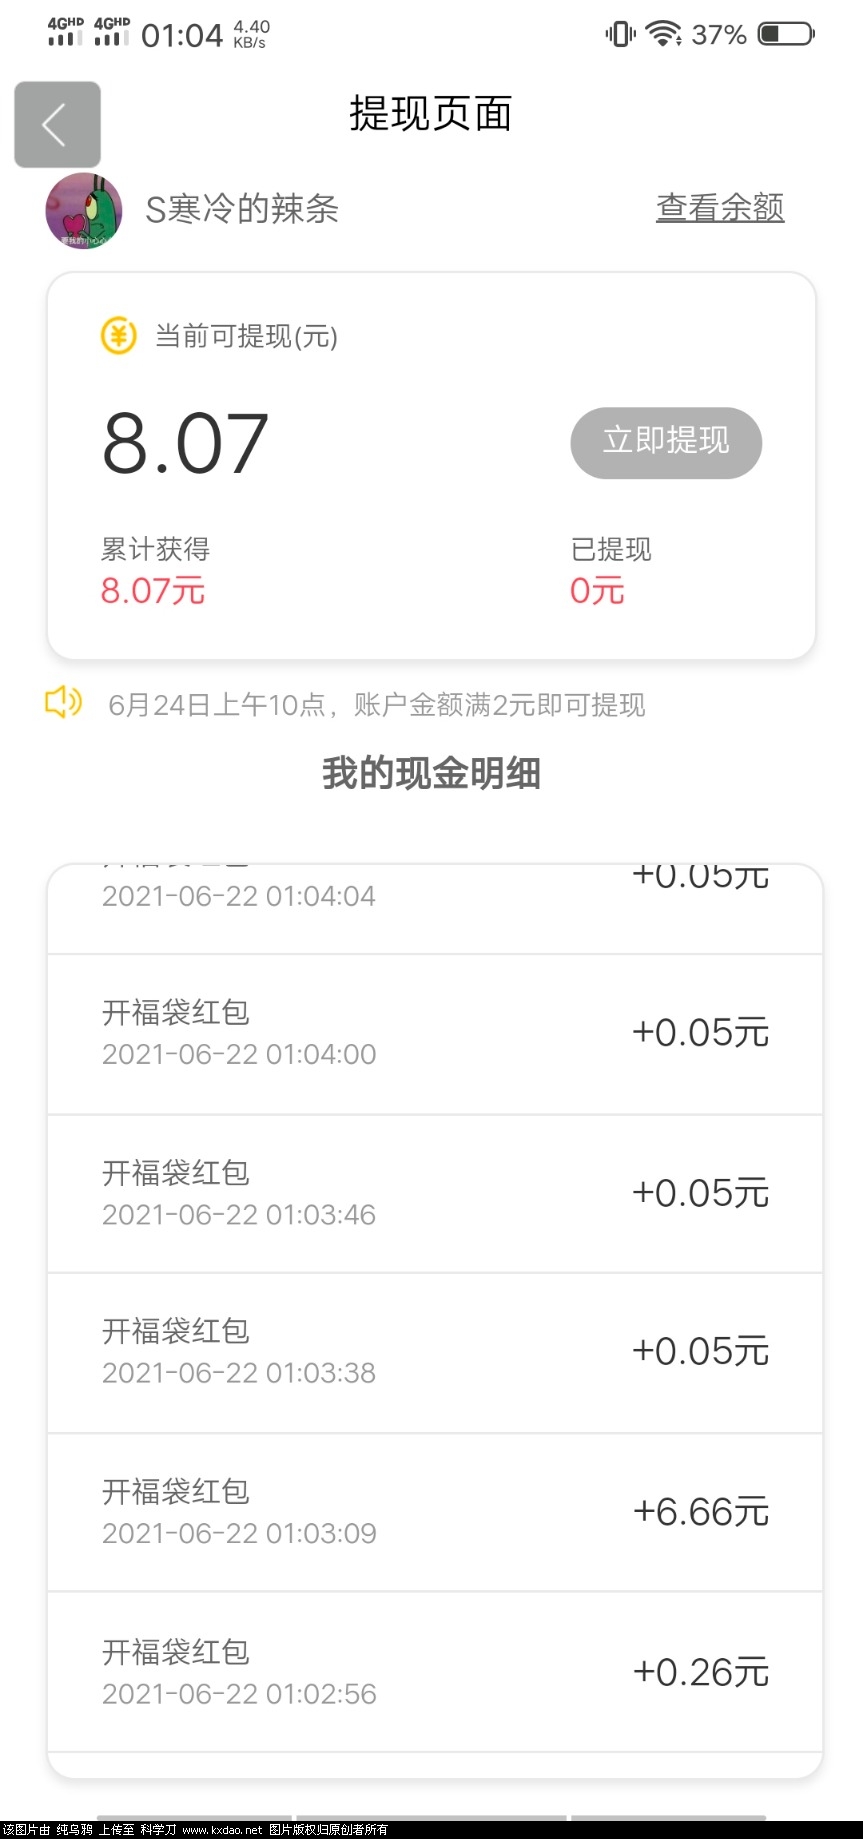Tap the vibrate mode status icon
This screenshot has width=863, height=1839.
[620, 34]
